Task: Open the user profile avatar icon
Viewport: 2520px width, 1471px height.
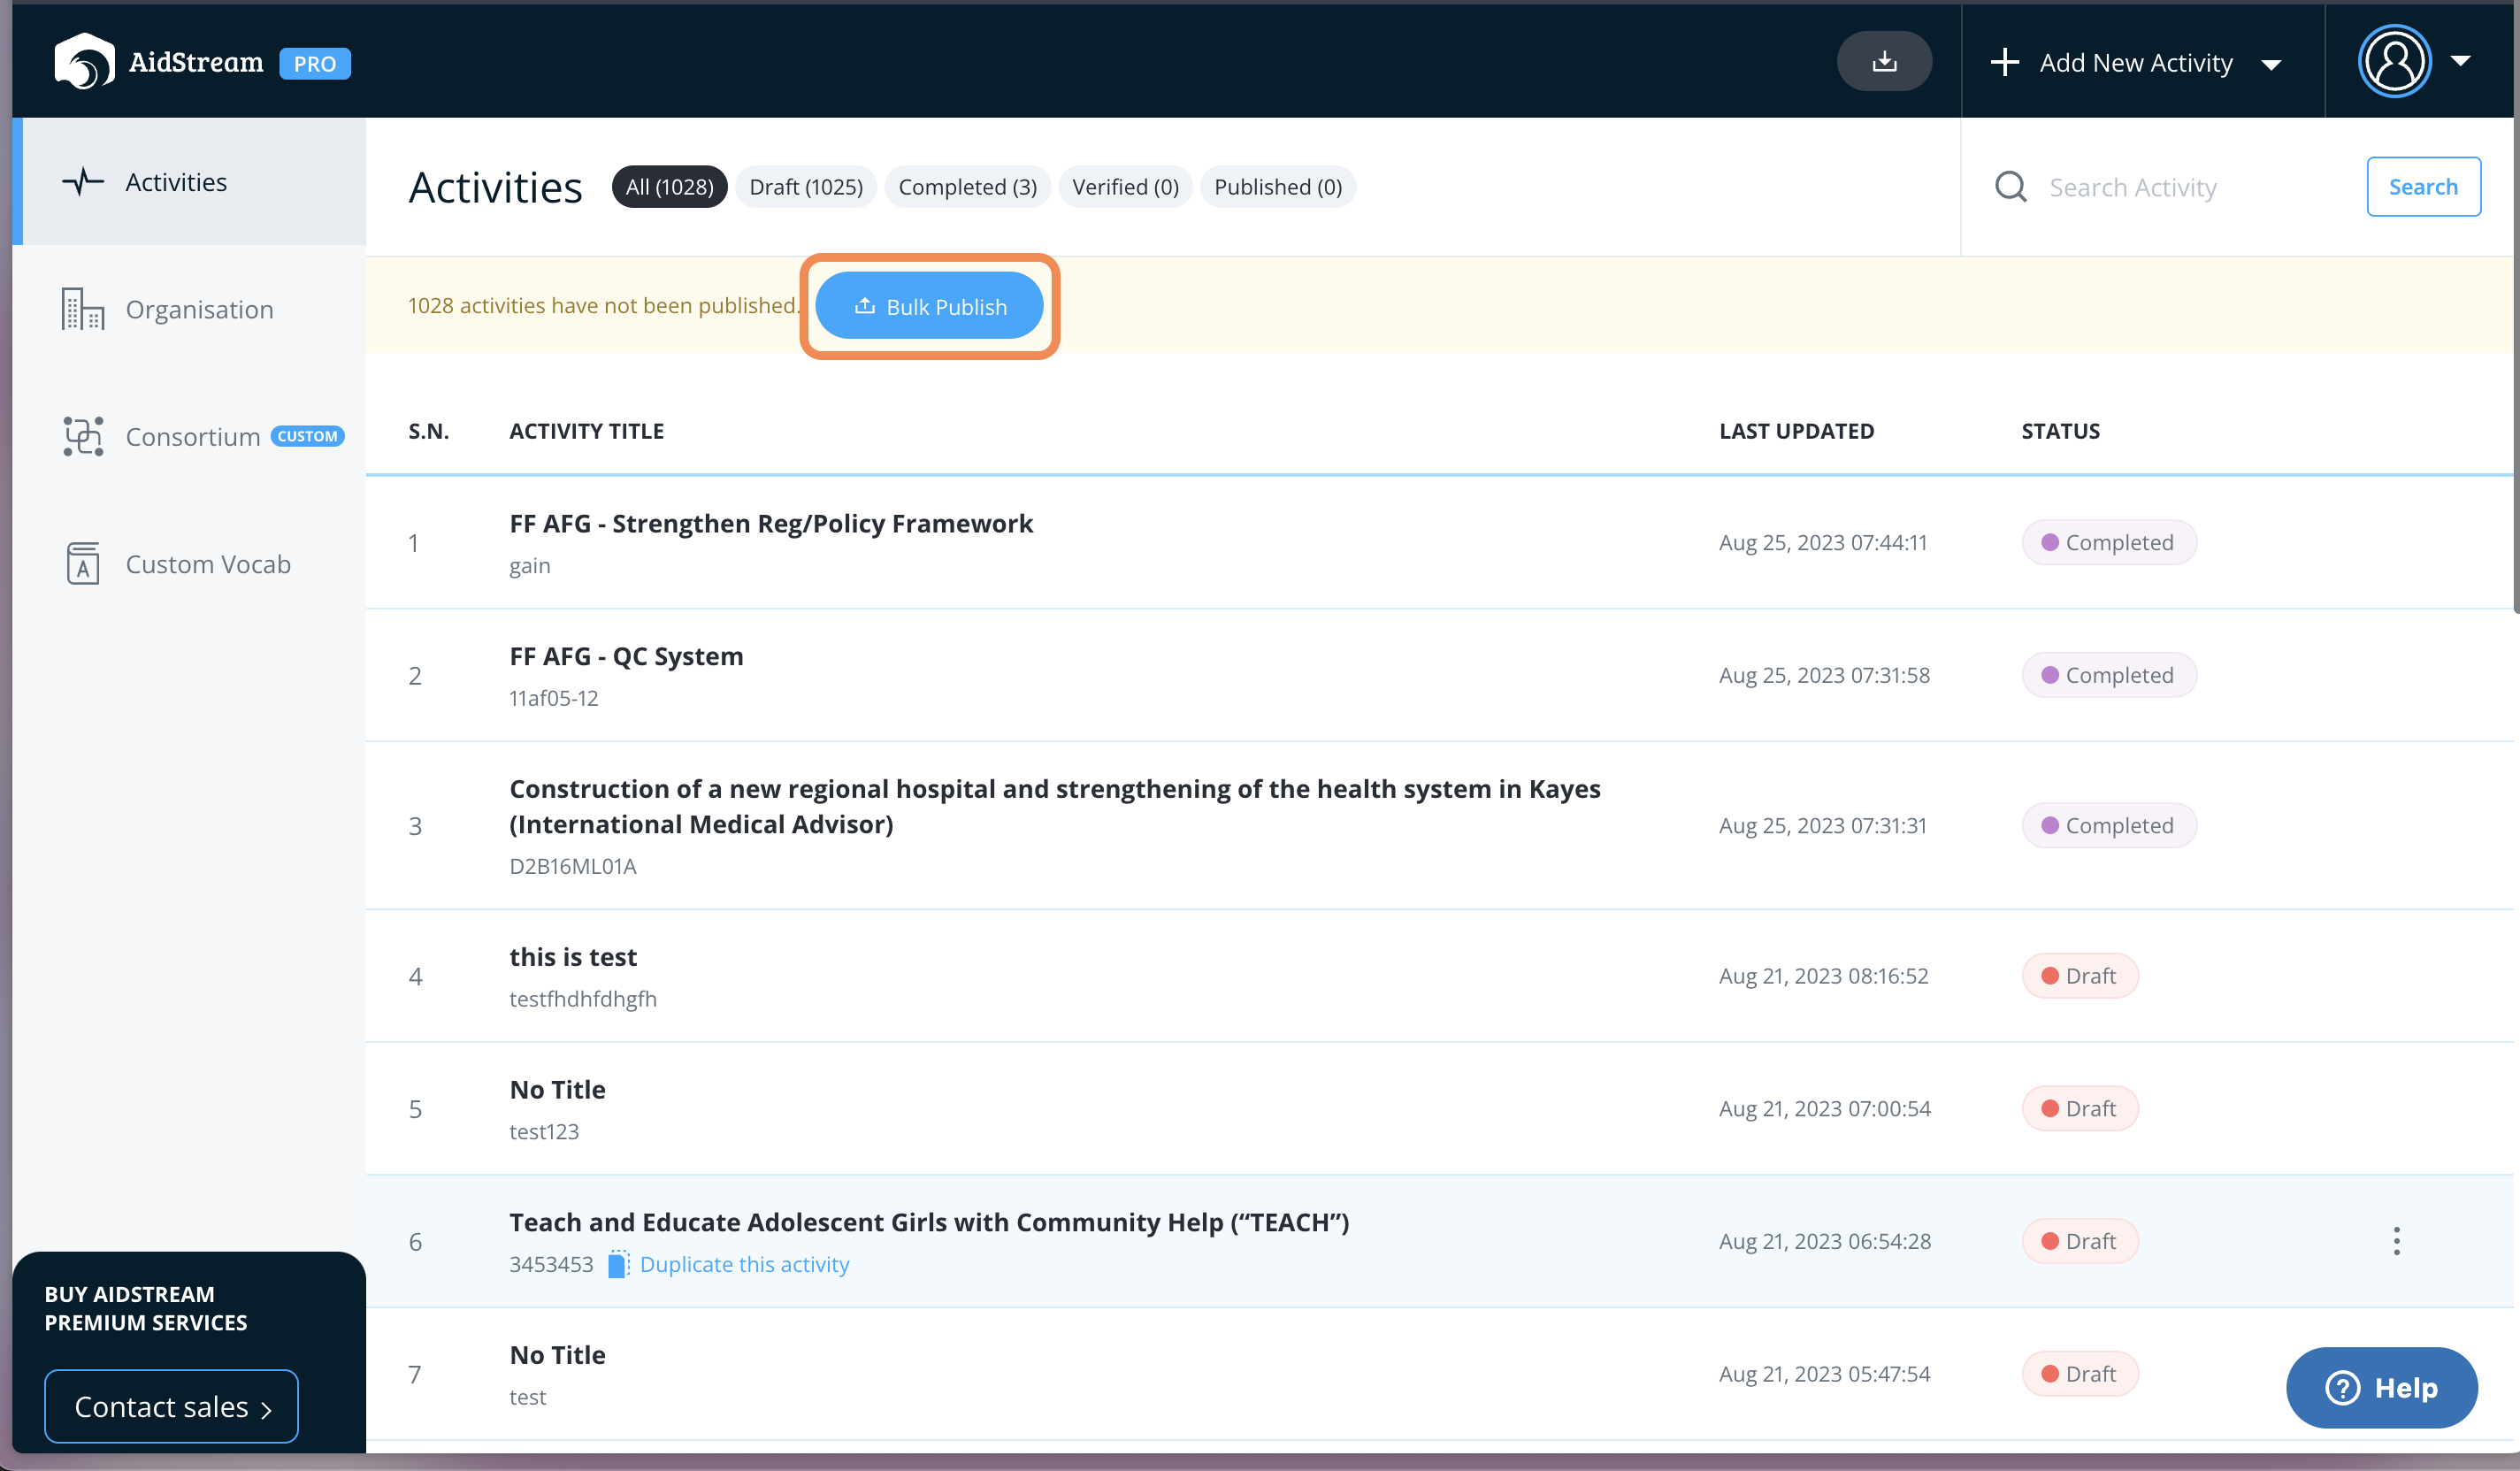Action: pos(2394,61)
